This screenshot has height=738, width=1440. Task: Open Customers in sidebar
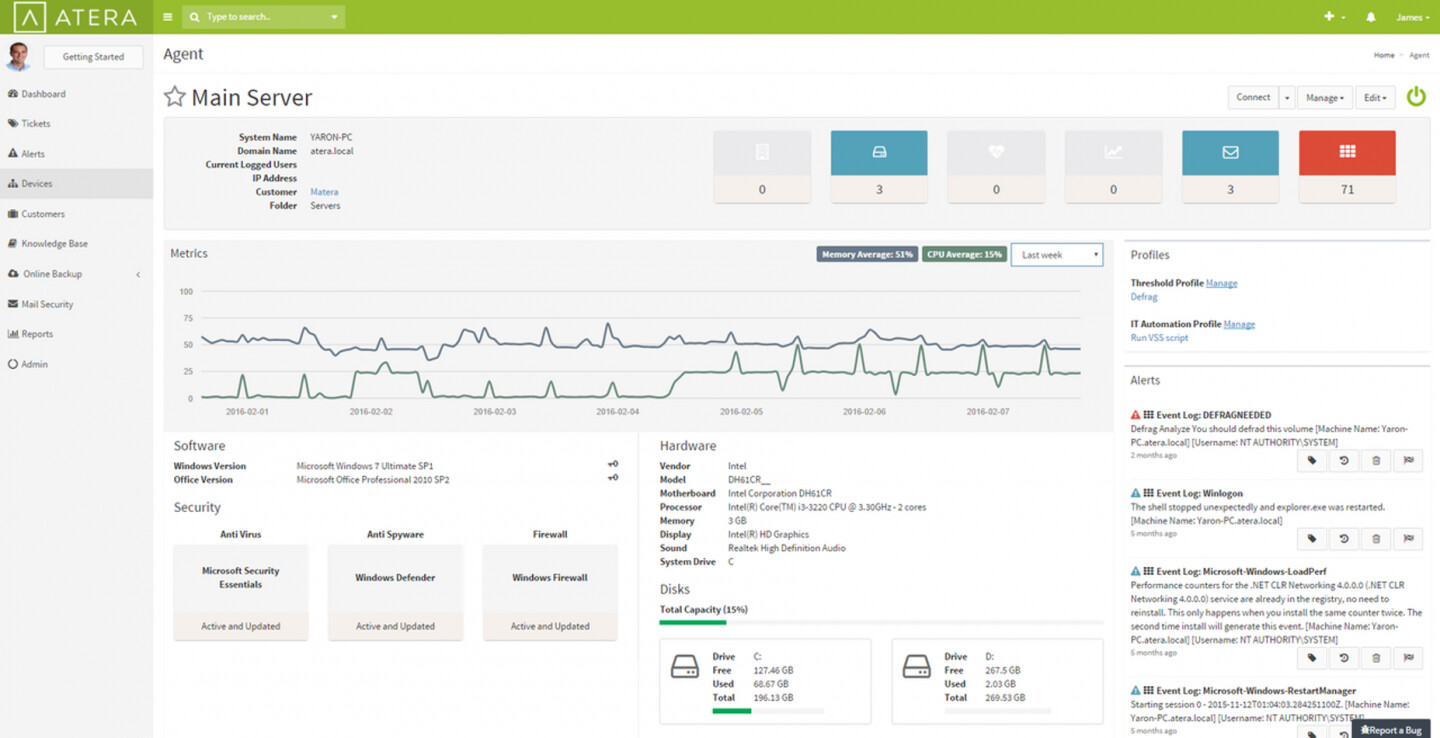click(x=76, y=214)
